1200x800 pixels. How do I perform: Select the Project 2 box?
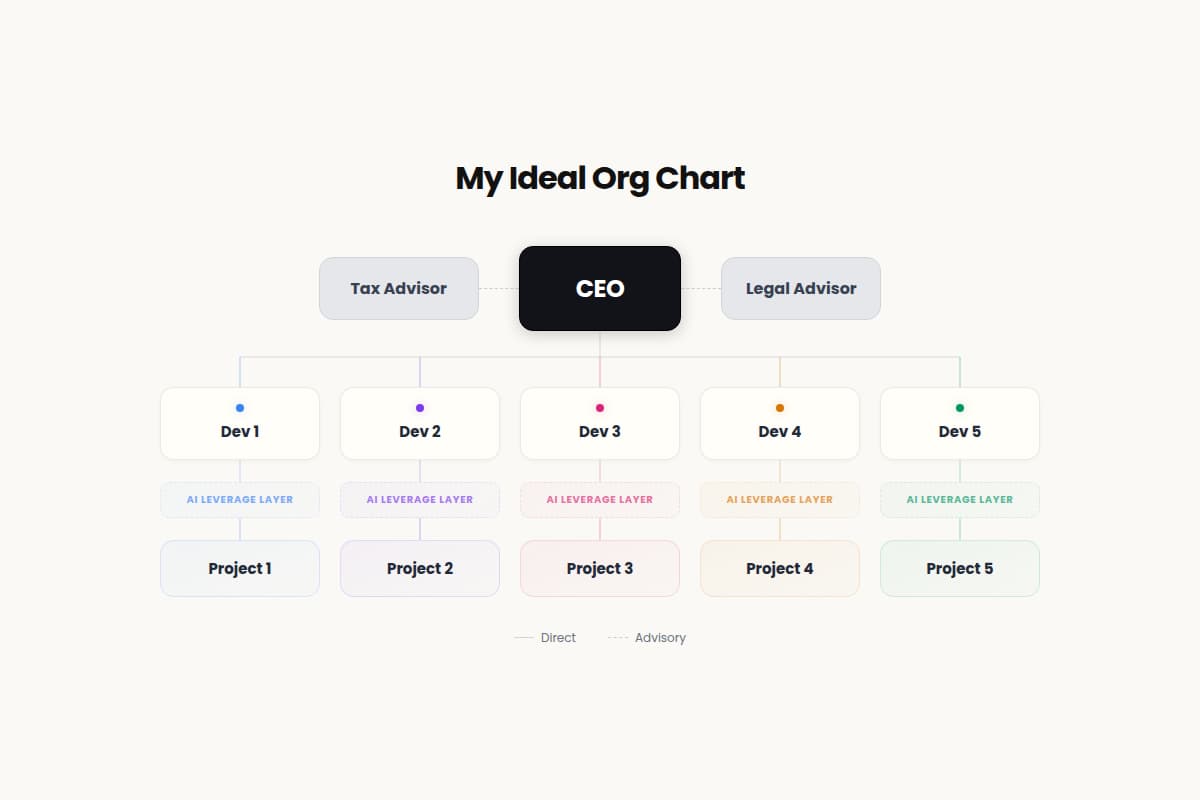pos(420,568)
